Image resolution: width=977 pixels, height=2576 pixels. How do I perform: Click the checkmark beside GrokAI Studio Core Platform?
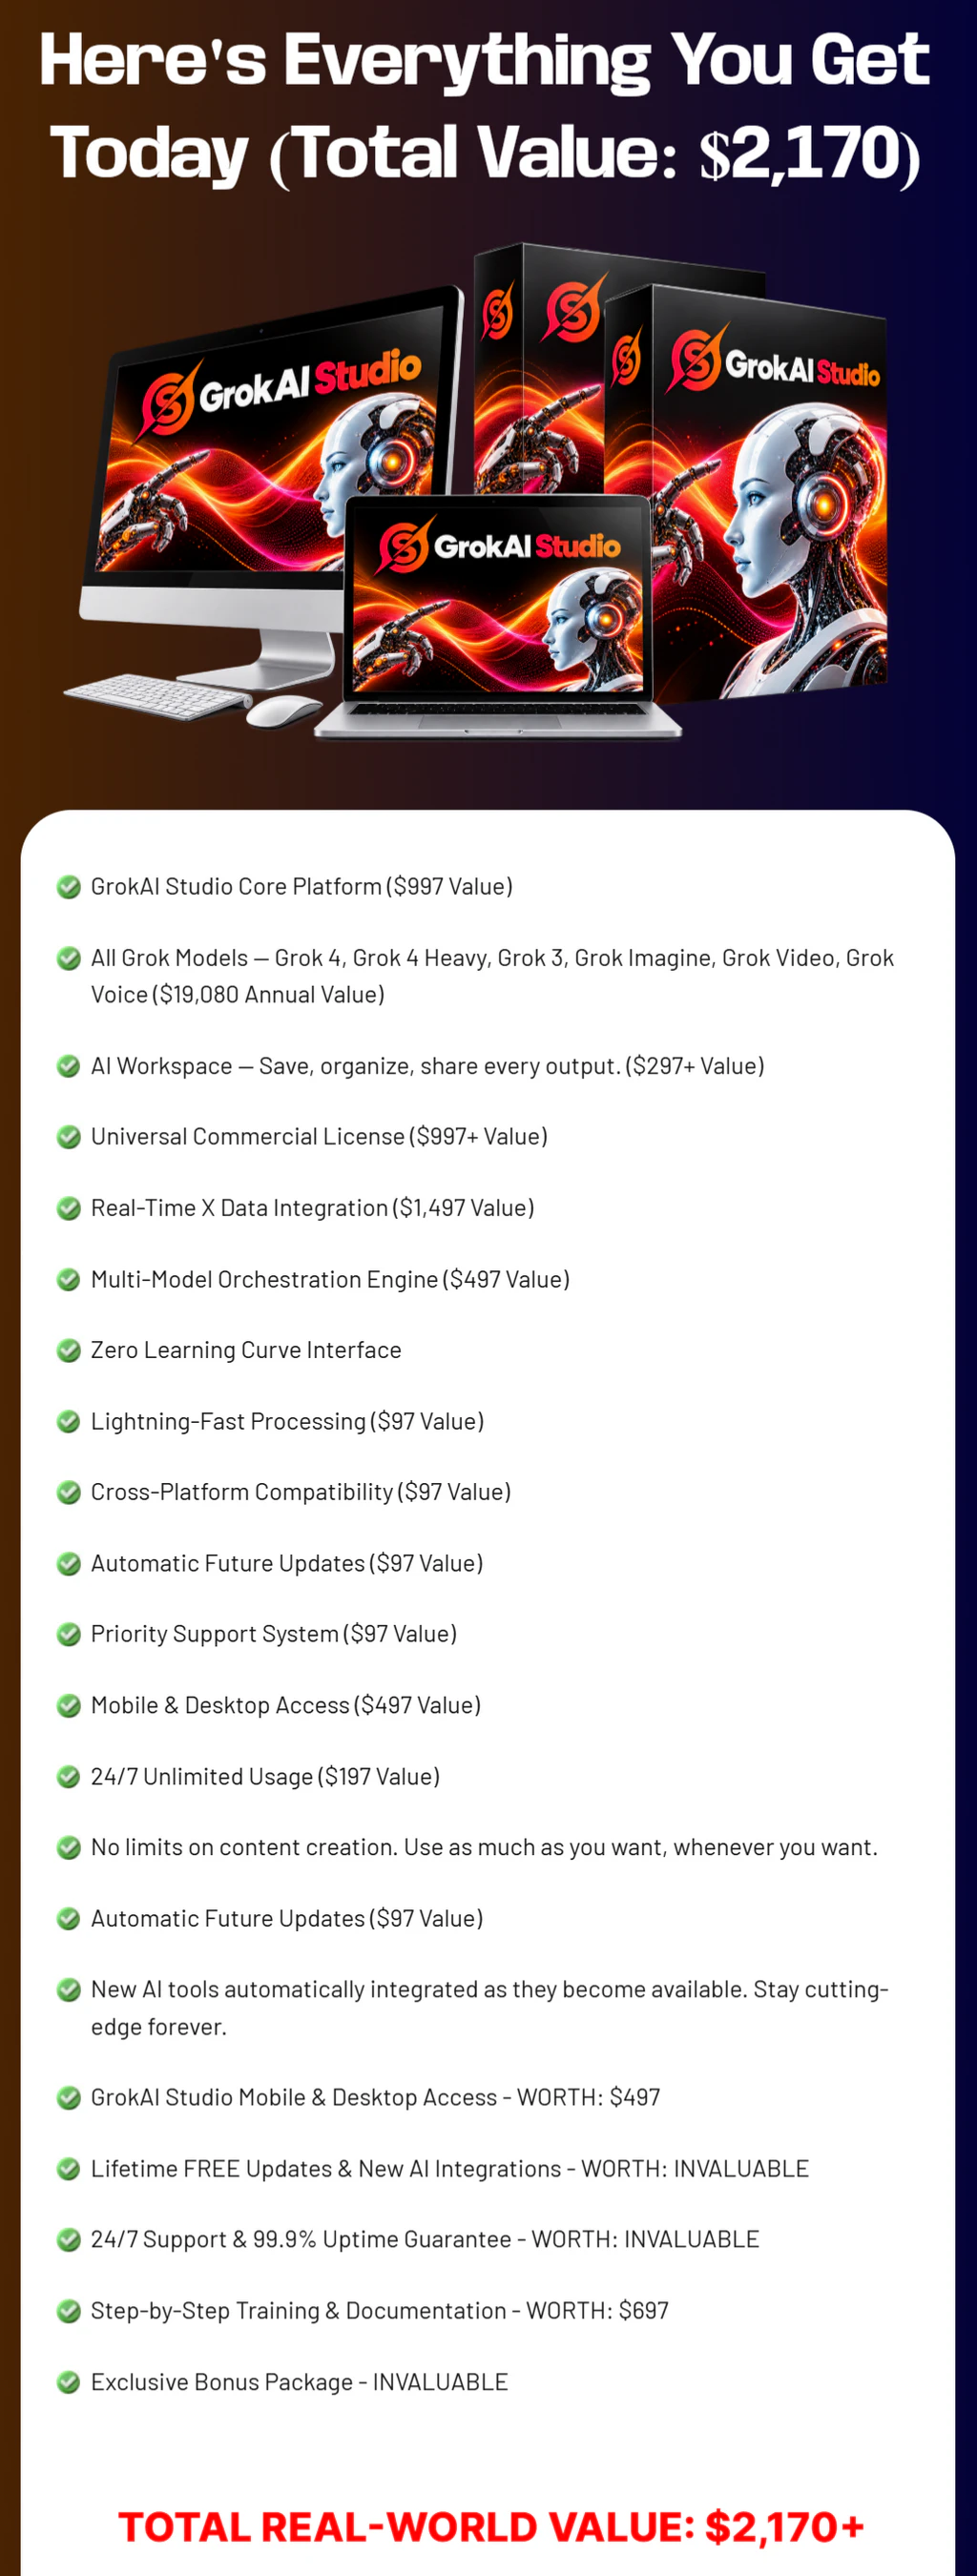click(x=68, y=887)
